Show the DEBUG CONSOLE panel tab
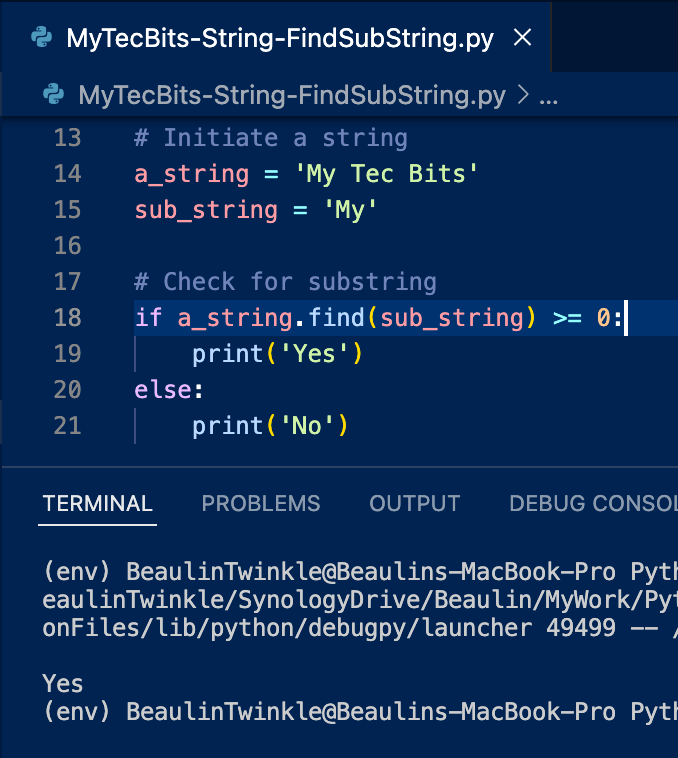678x758 pixels. pyautogui.click(x=592, y=504)
